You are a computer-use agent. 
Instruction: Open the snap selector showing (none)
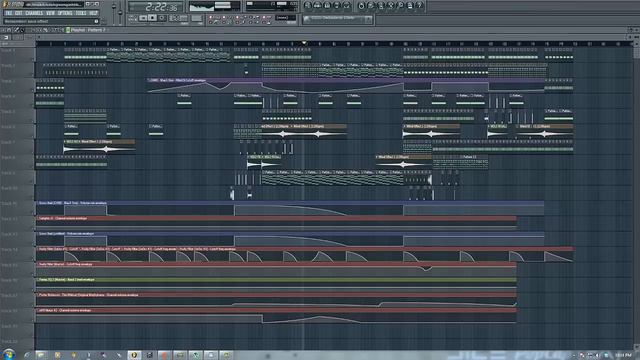(286, 18)
